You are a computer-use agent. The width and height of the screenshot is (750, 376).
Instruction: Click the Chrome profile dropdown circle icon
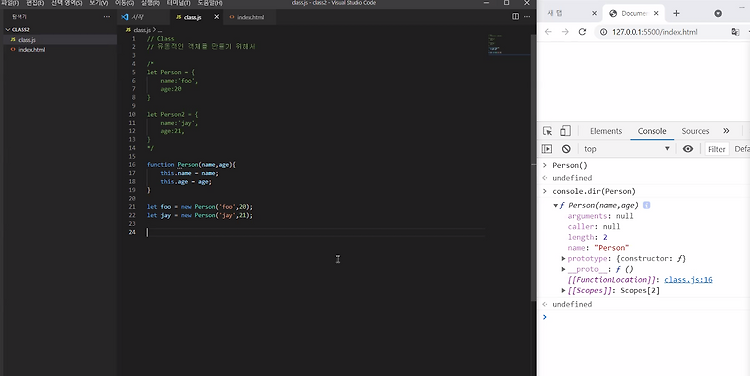tap(718, 13)
